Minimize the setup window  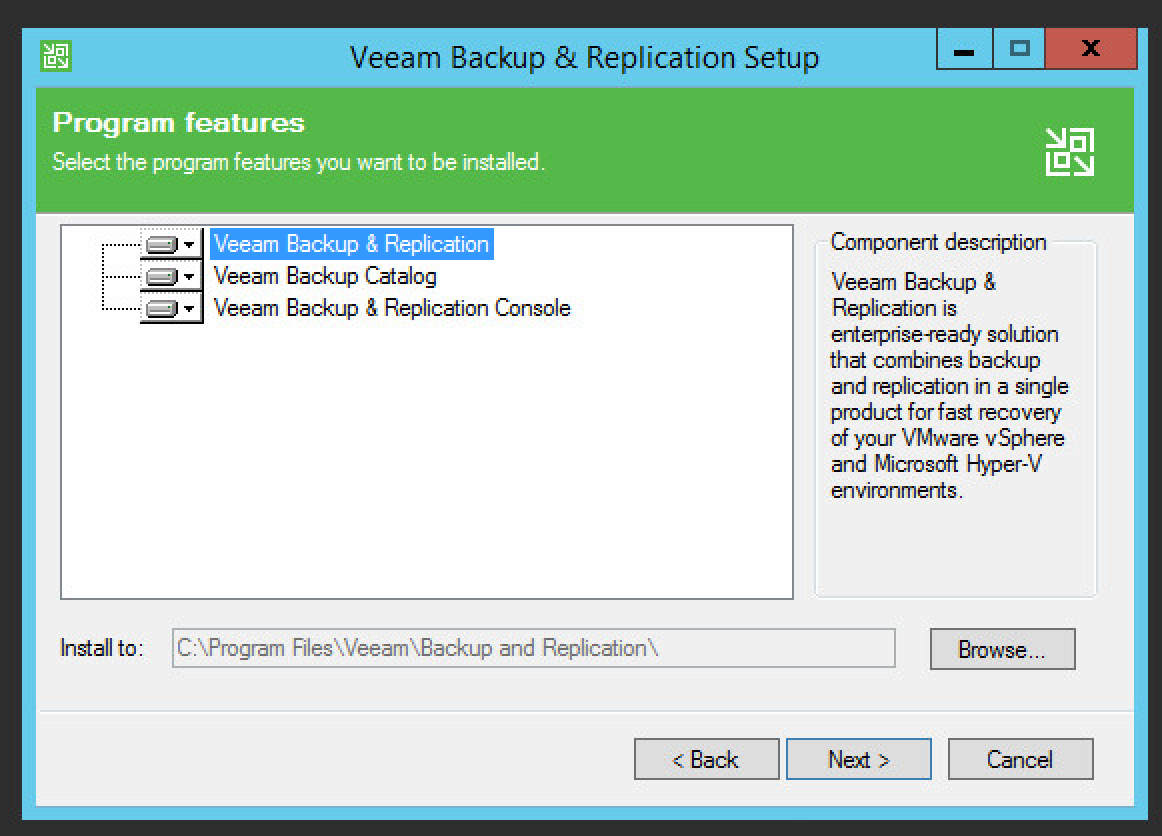965,50
